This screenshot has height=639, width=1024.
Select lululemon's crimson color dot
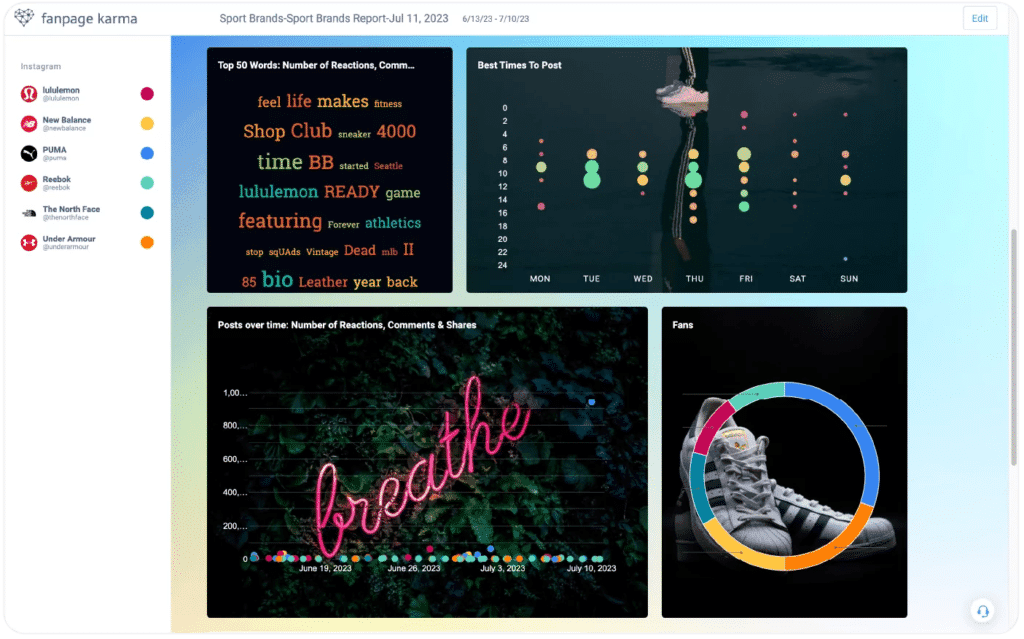pos(147,94)
